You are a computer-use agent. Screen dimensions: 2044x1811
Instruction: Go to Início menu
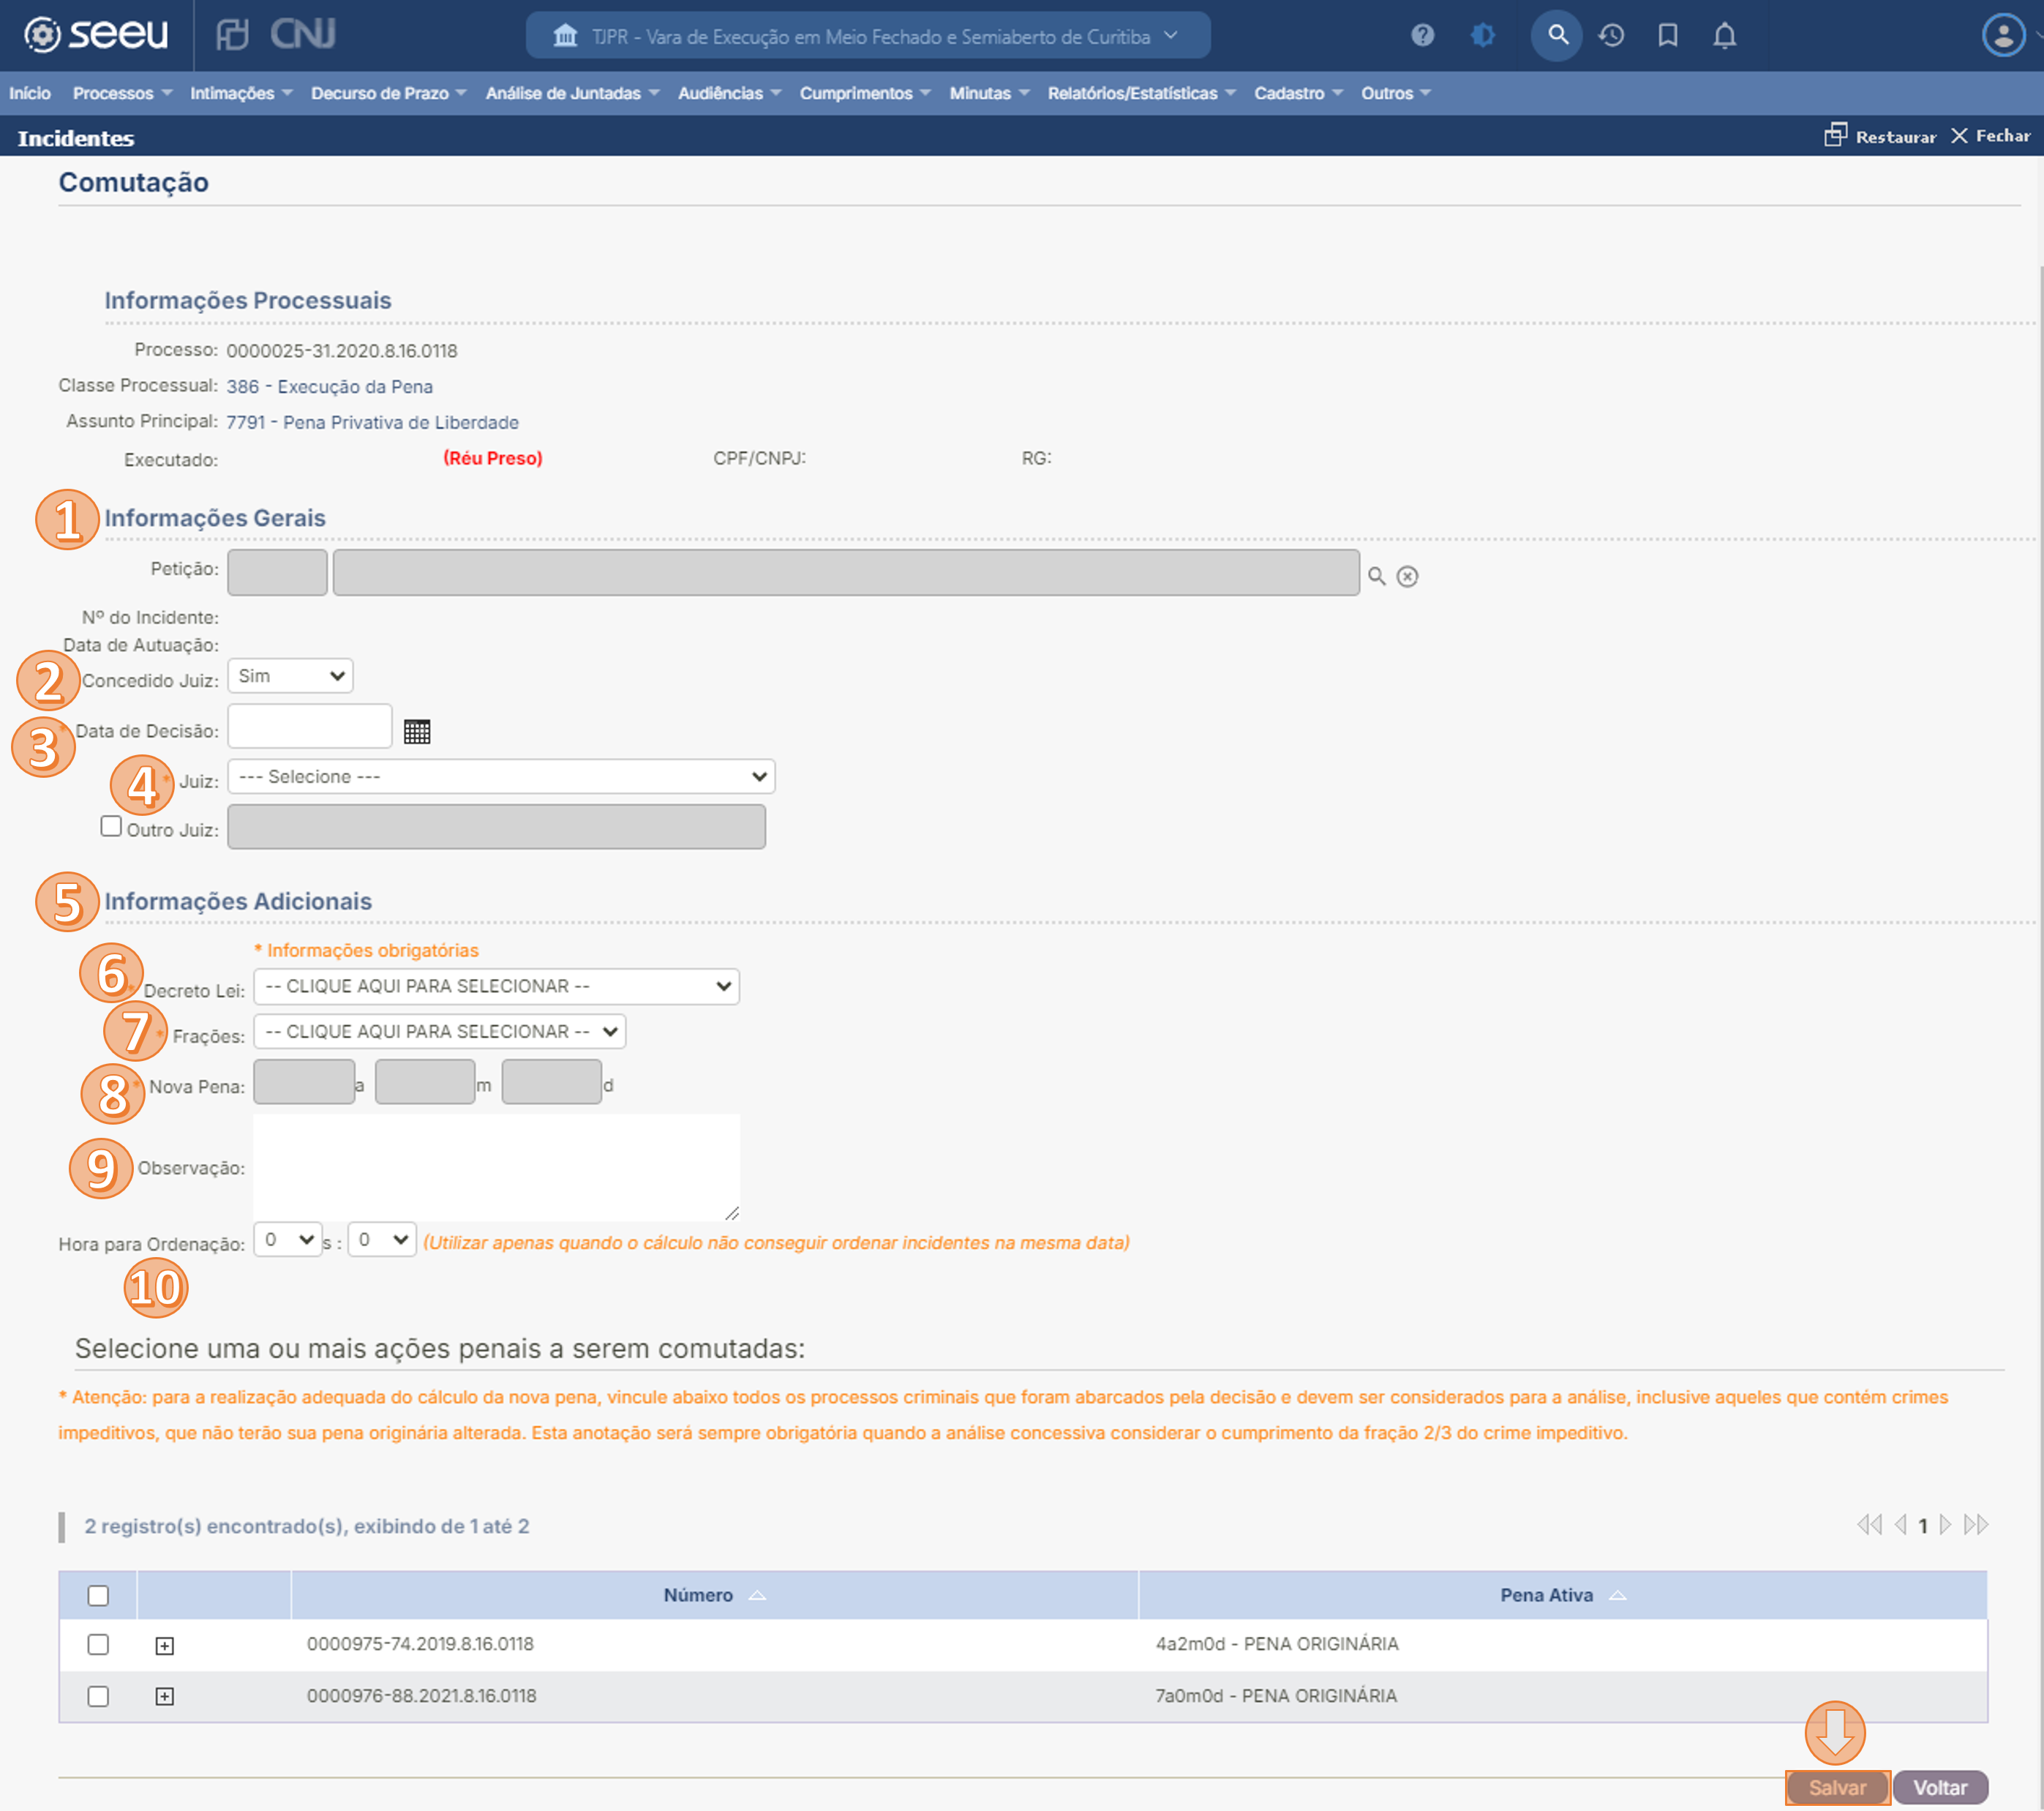[30, 93]
